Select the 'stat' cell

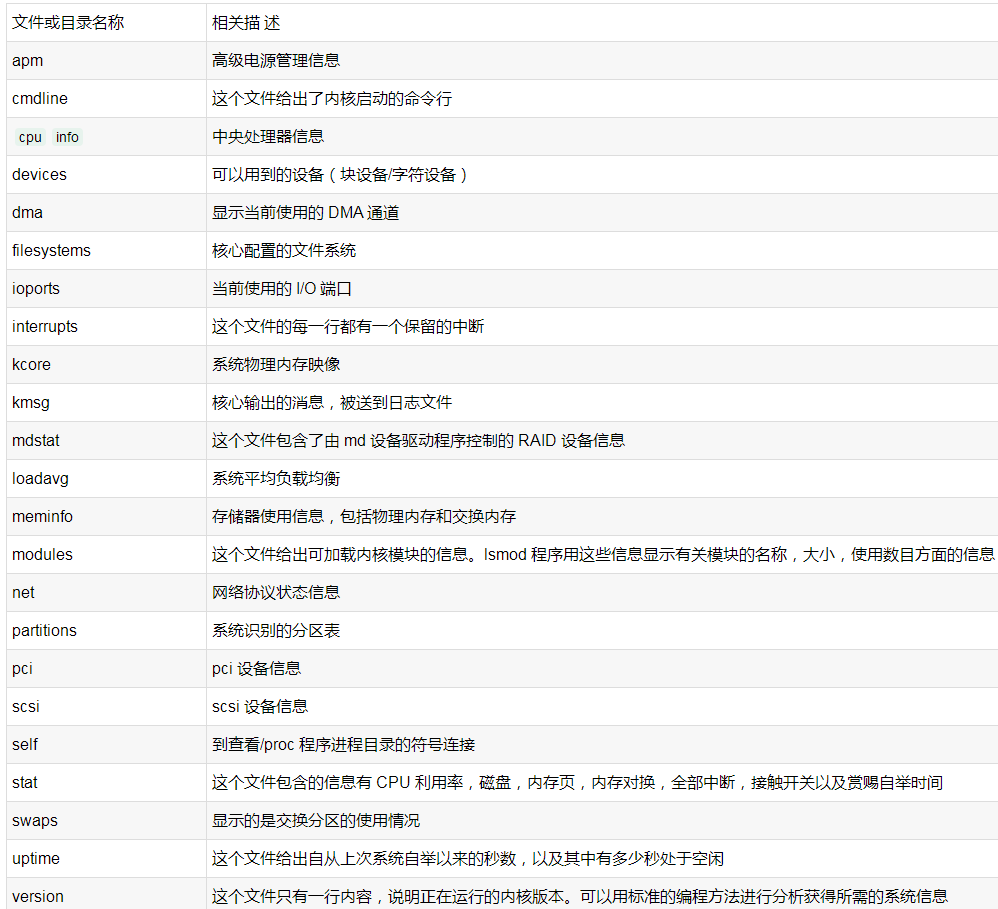106,782
